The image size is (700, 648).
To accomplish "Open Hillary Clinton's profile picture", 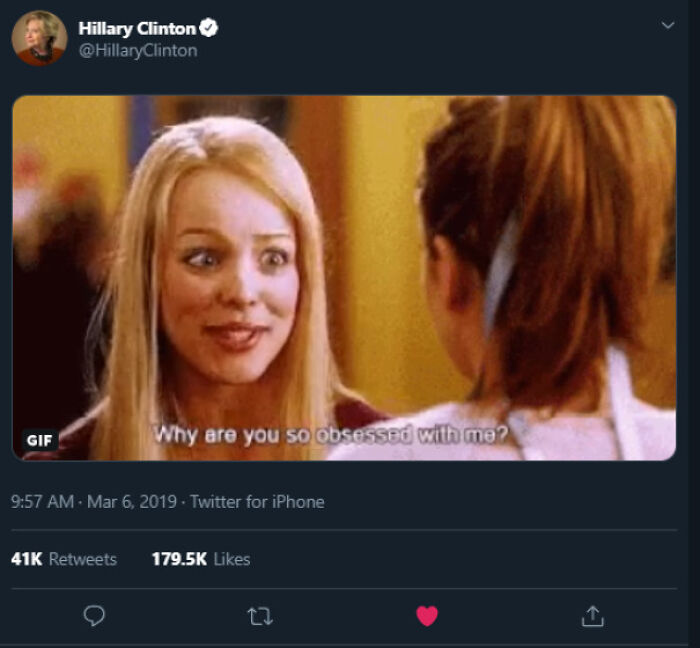I will coord(39,38).
